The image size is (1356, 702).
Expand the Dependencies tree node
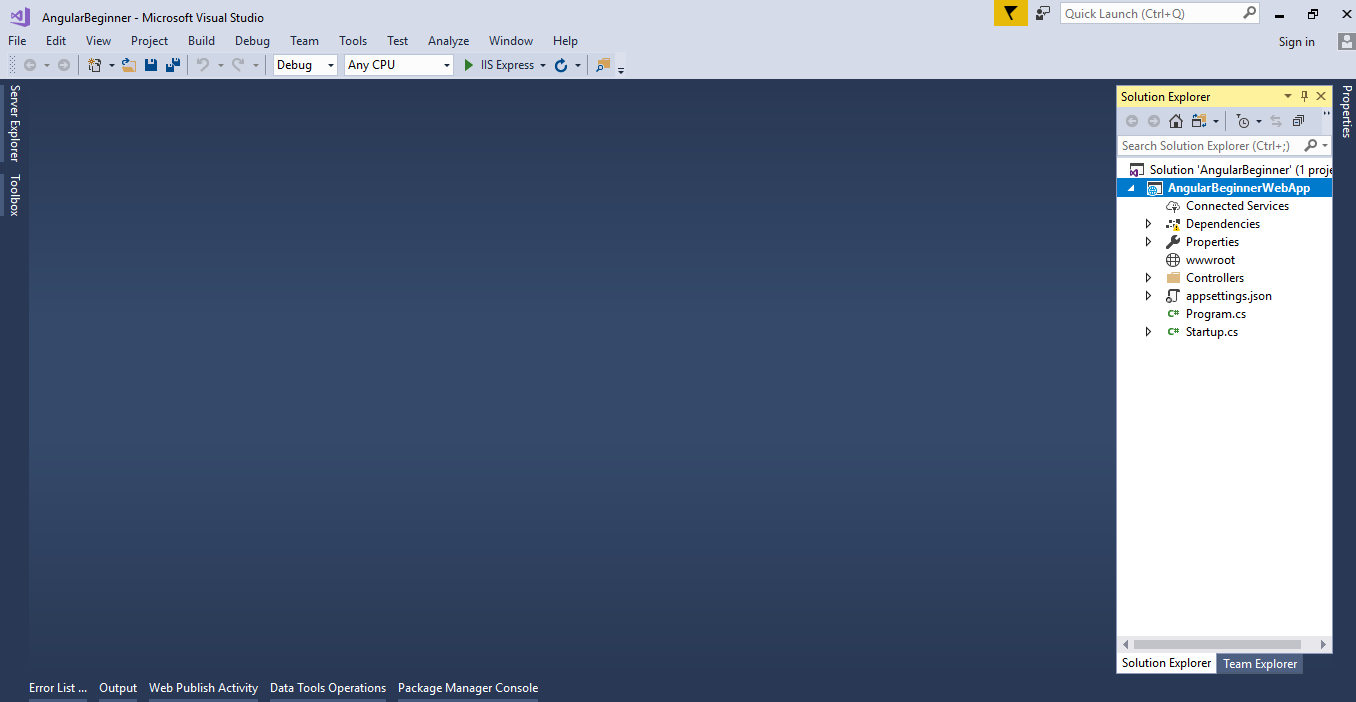pyautogui.click(x=1148, y=224)
